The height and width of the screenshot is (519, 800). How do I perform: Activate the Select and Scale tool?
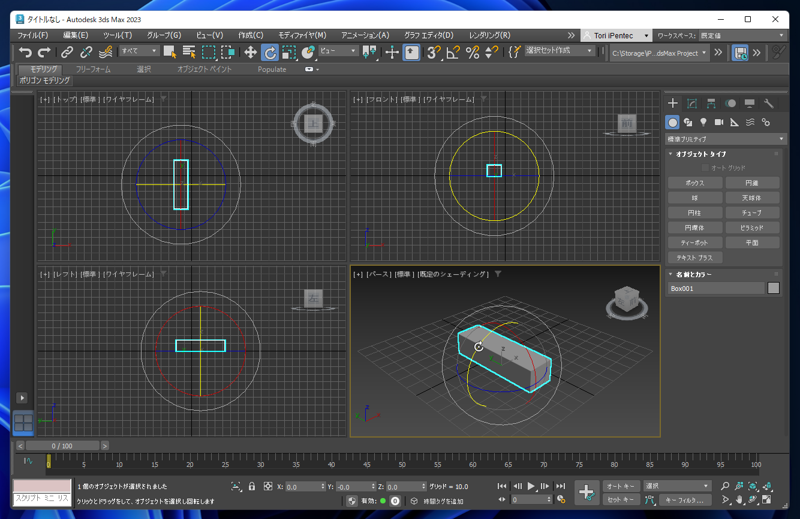pyautogui.click(x=289, y=52)
